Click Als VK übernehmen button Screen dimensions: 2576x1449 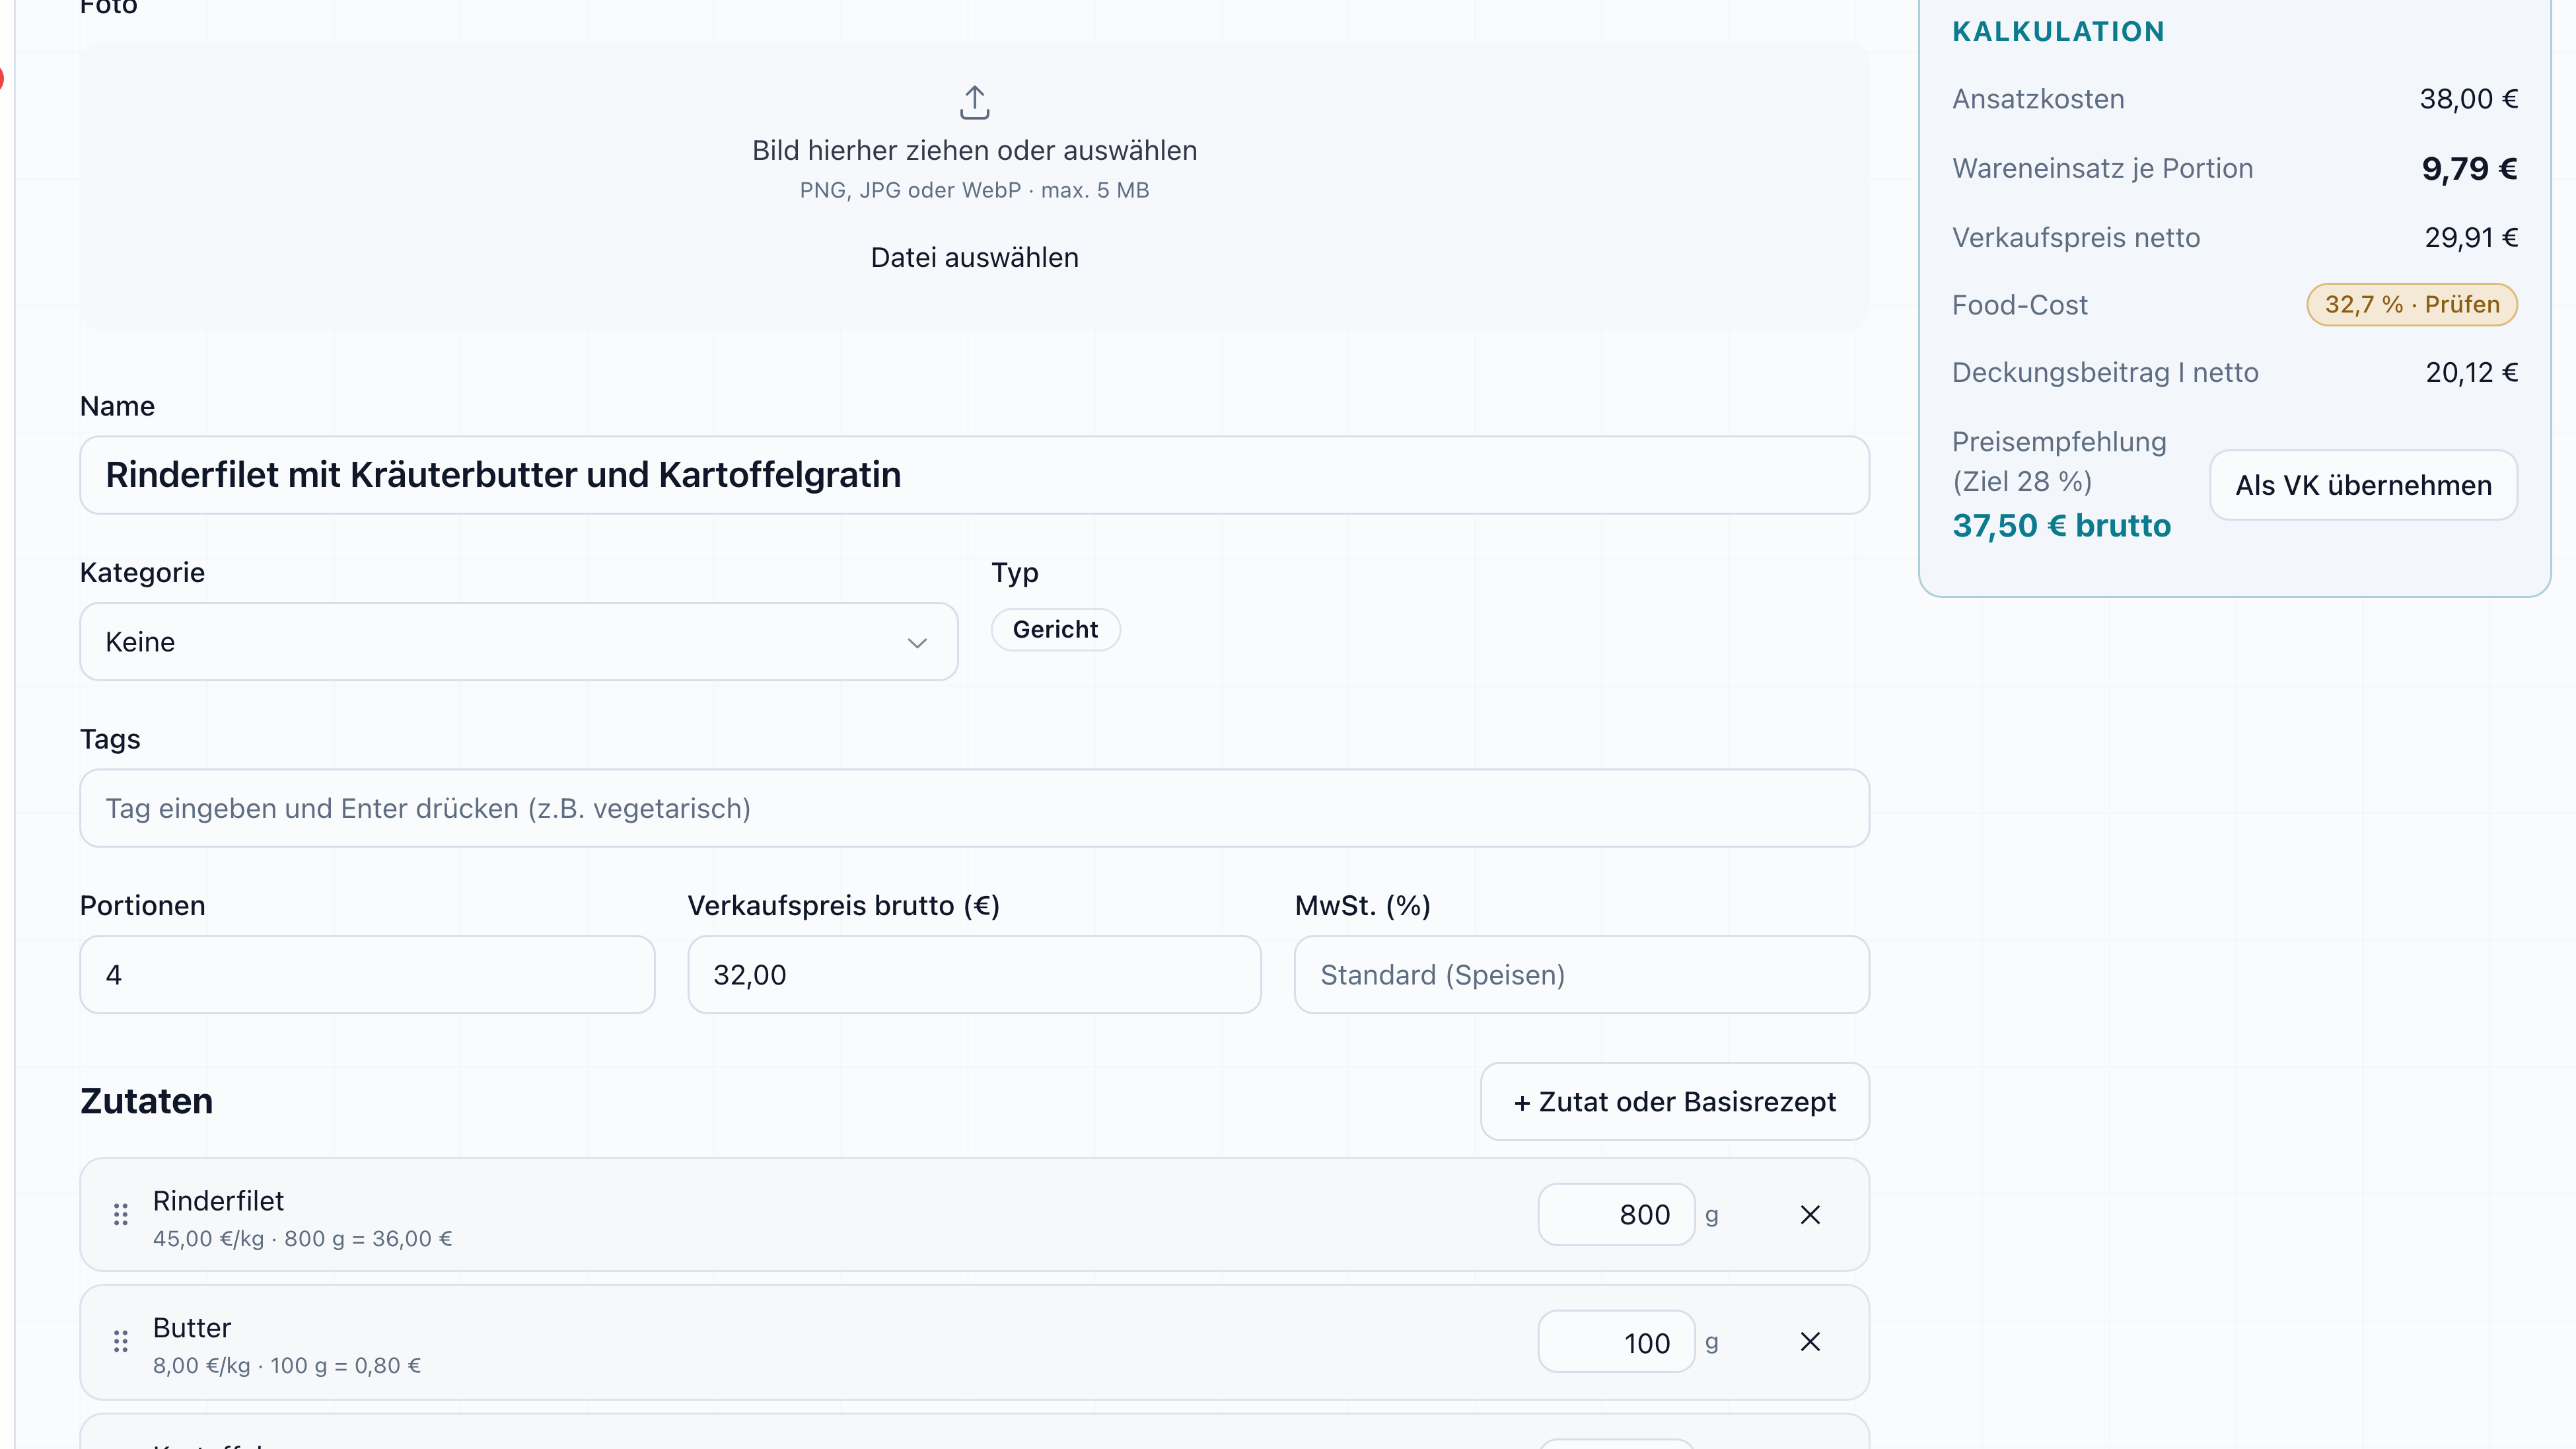(x=2363, y=485)
